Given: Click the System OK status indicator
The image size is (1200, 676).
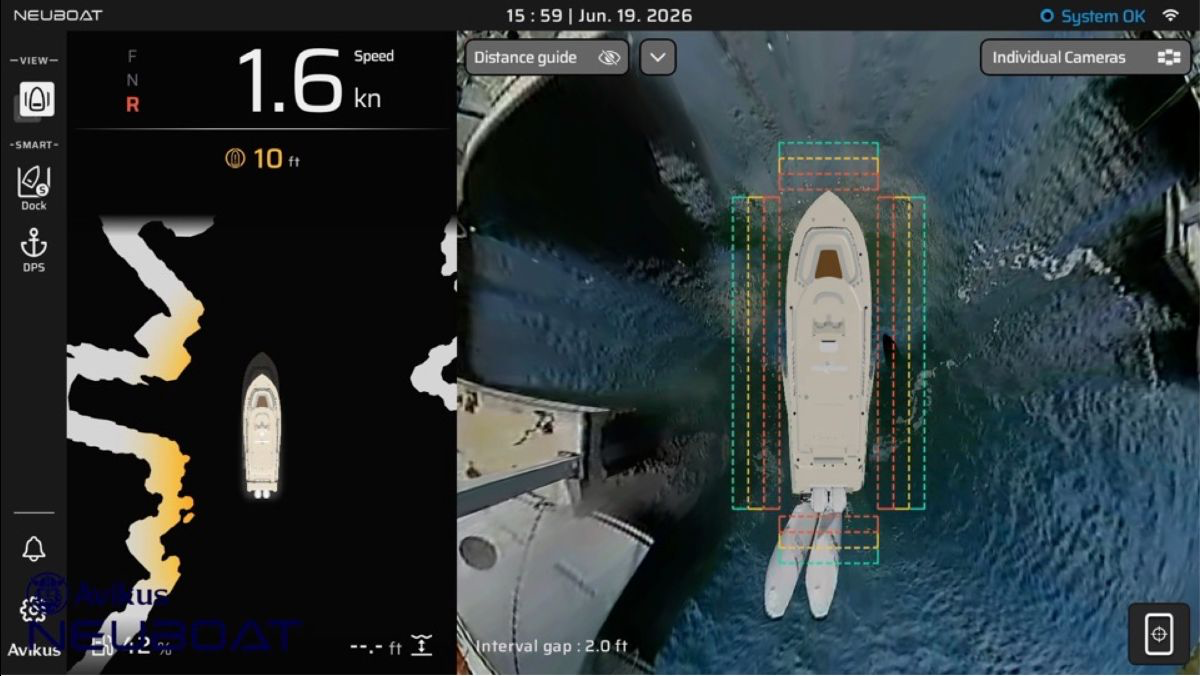Looking at the screenshot, I should pyautogui.click(x=1093, y=16).
